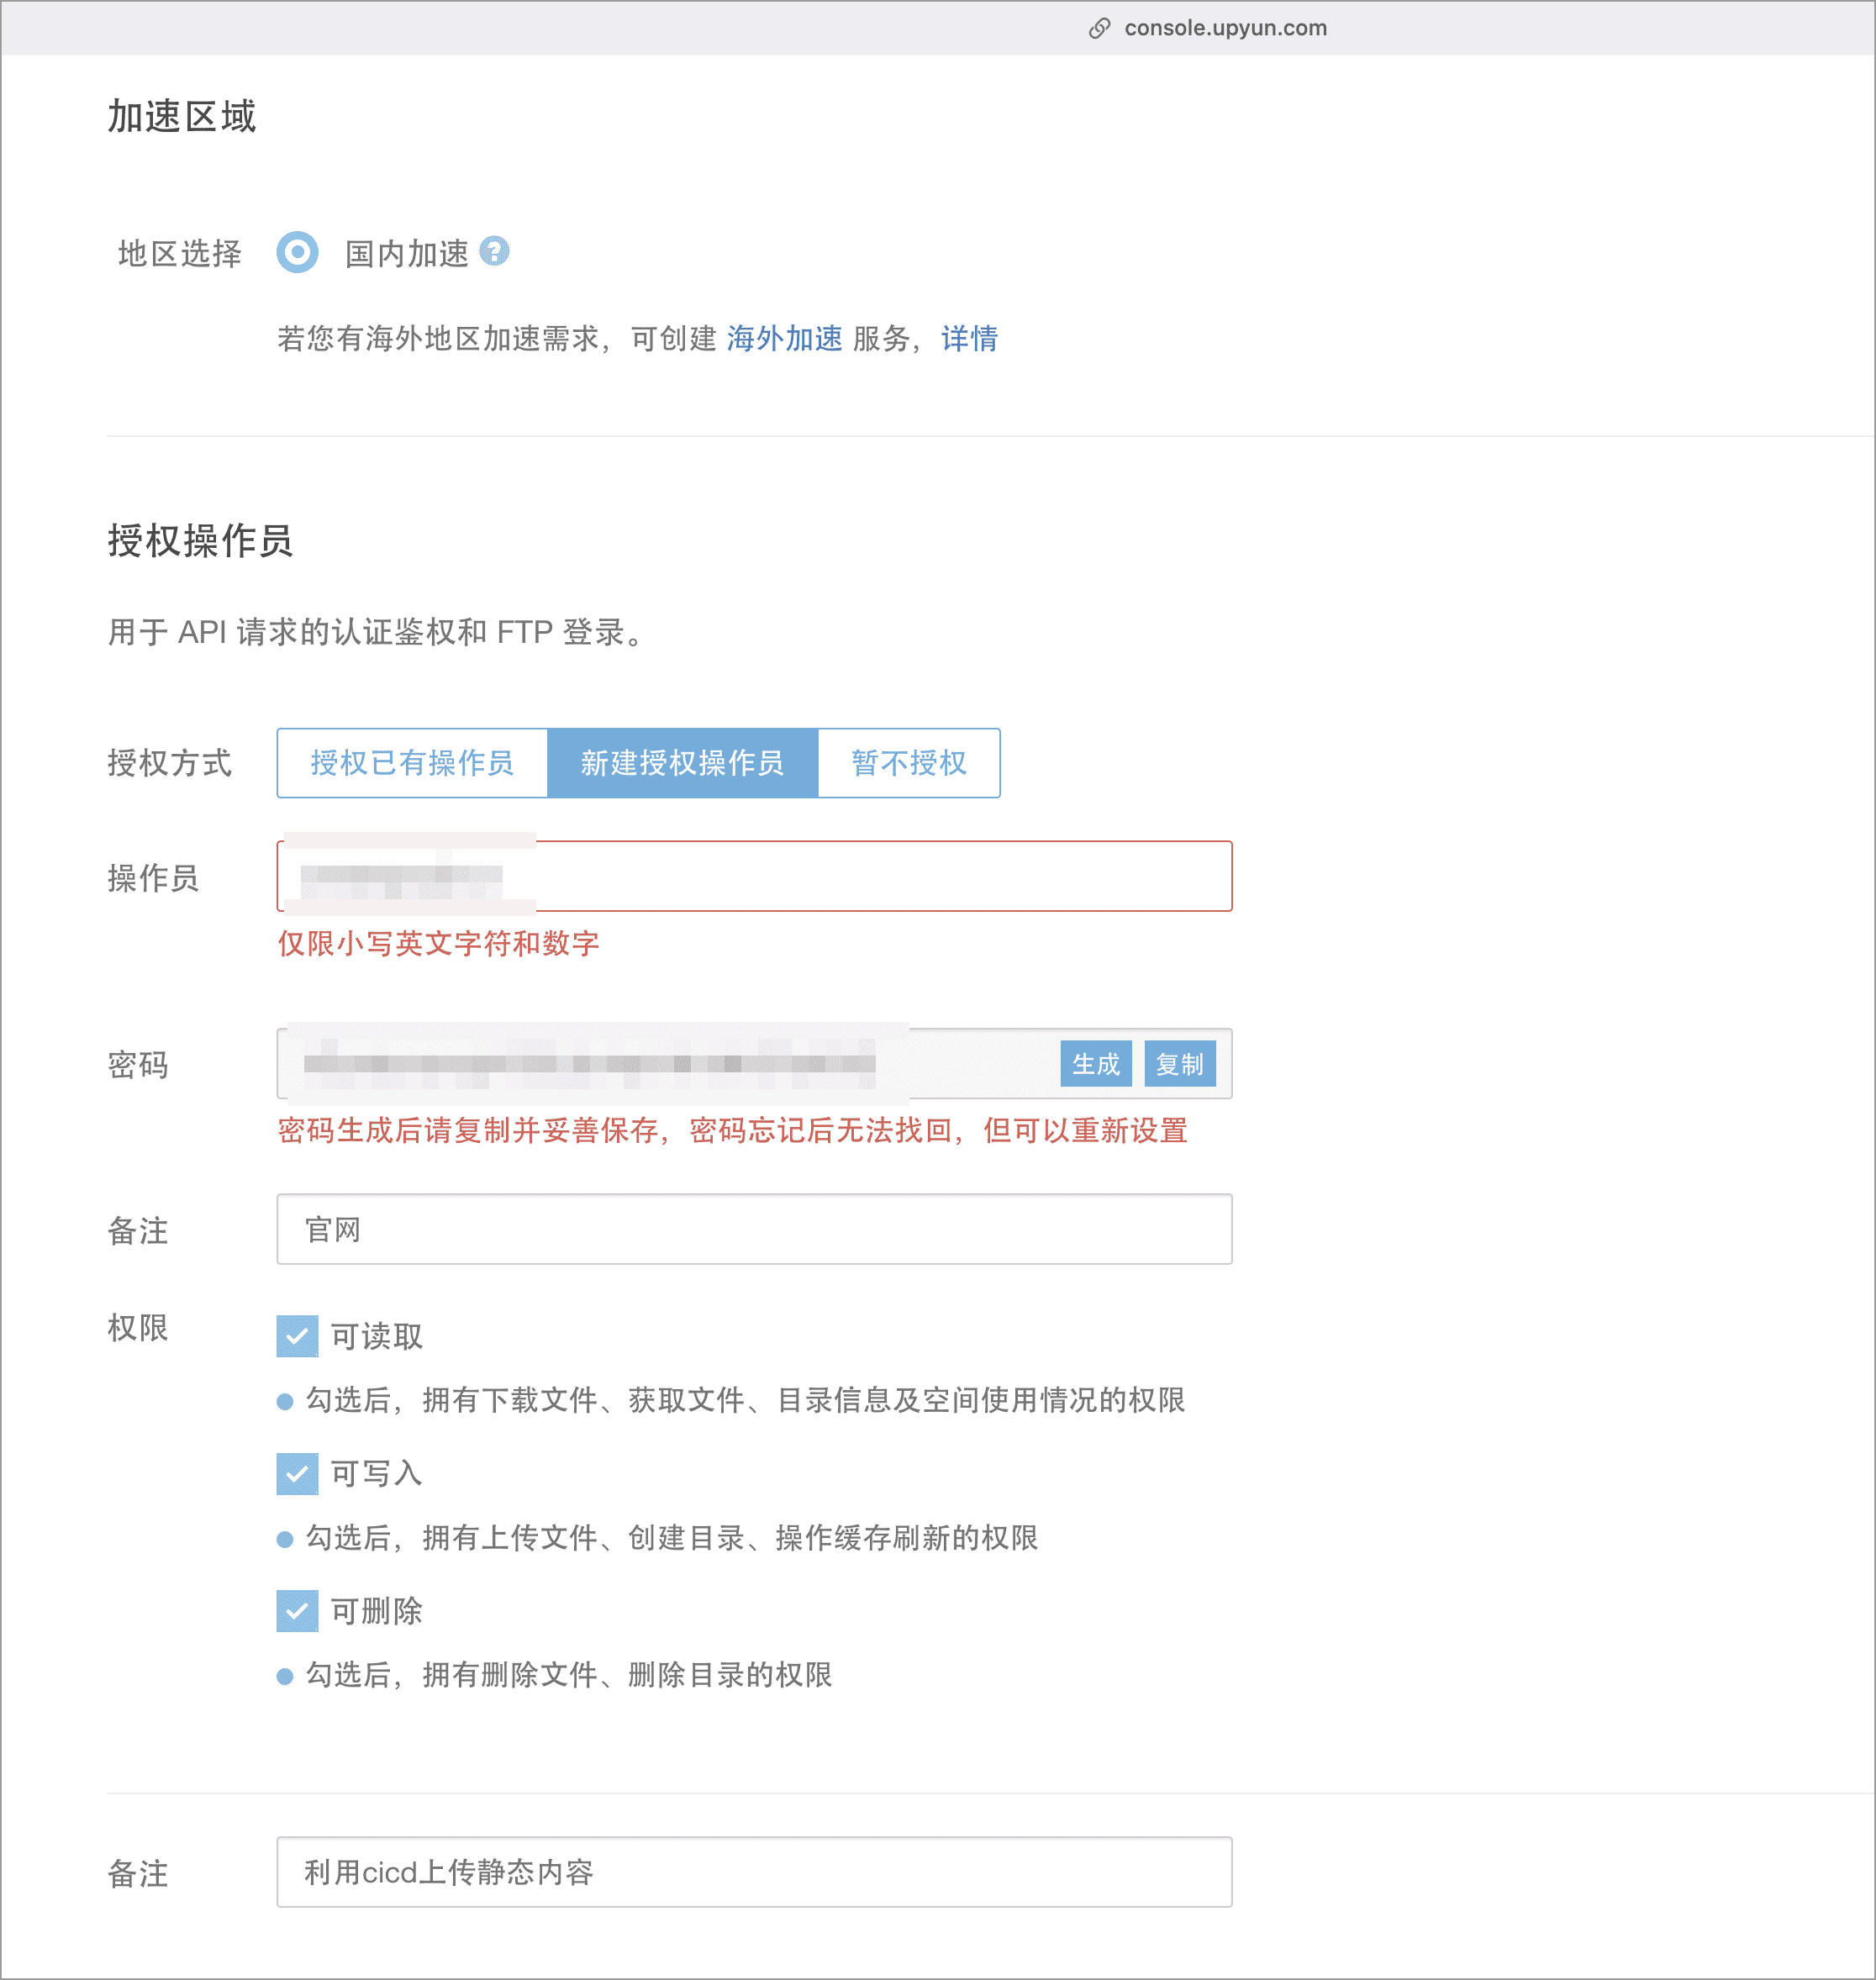This screenshot has width=1876, height=1980.
Task: Click the console.upyun.com address text
Action: pos(1226,27)
